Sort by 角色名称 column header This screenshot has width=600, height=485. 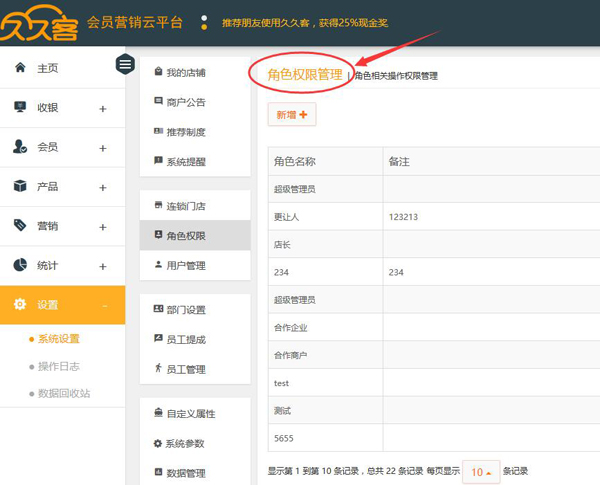click(x=294, y=161)
